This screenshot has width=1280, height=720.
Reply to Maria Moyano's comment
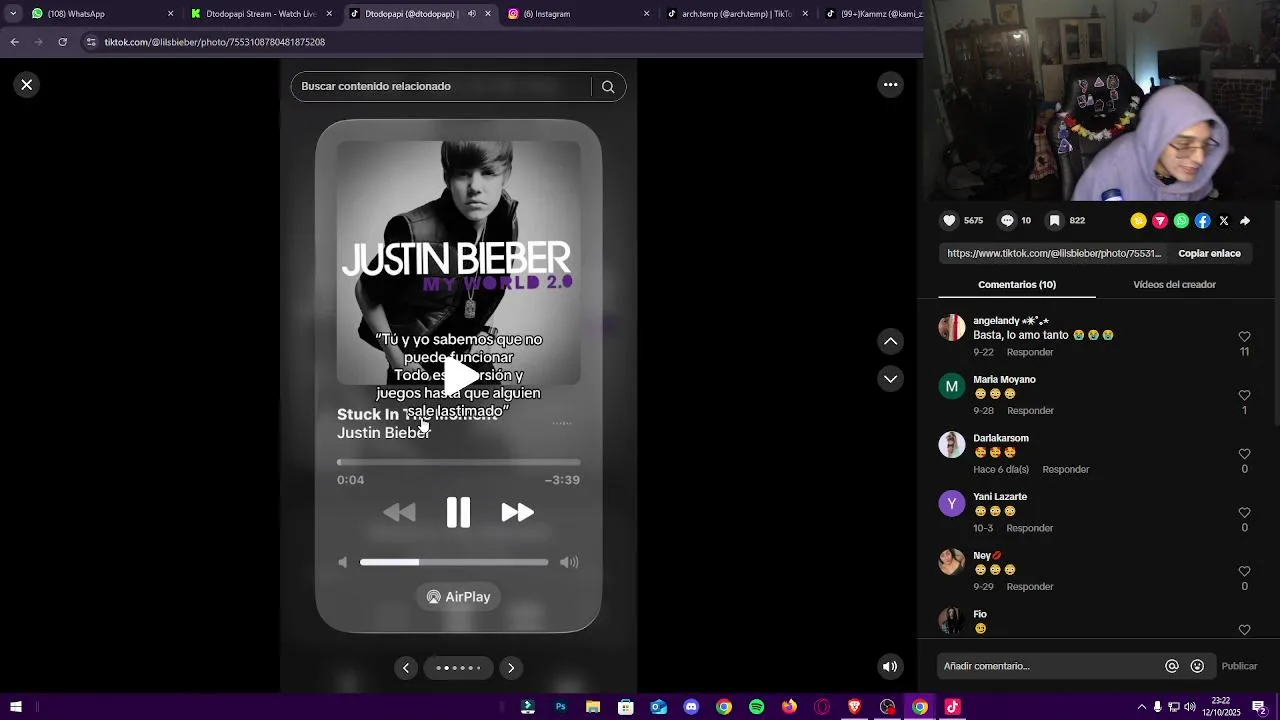(1030, 411)
